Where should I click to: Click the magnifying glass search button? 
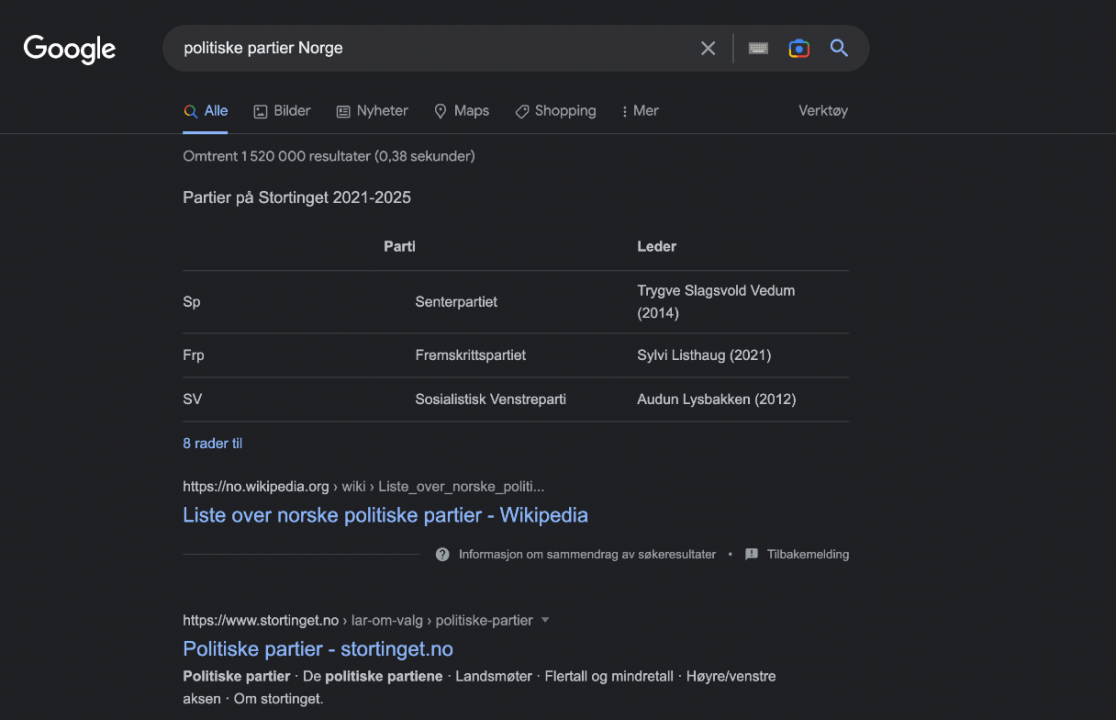[839, 48]
